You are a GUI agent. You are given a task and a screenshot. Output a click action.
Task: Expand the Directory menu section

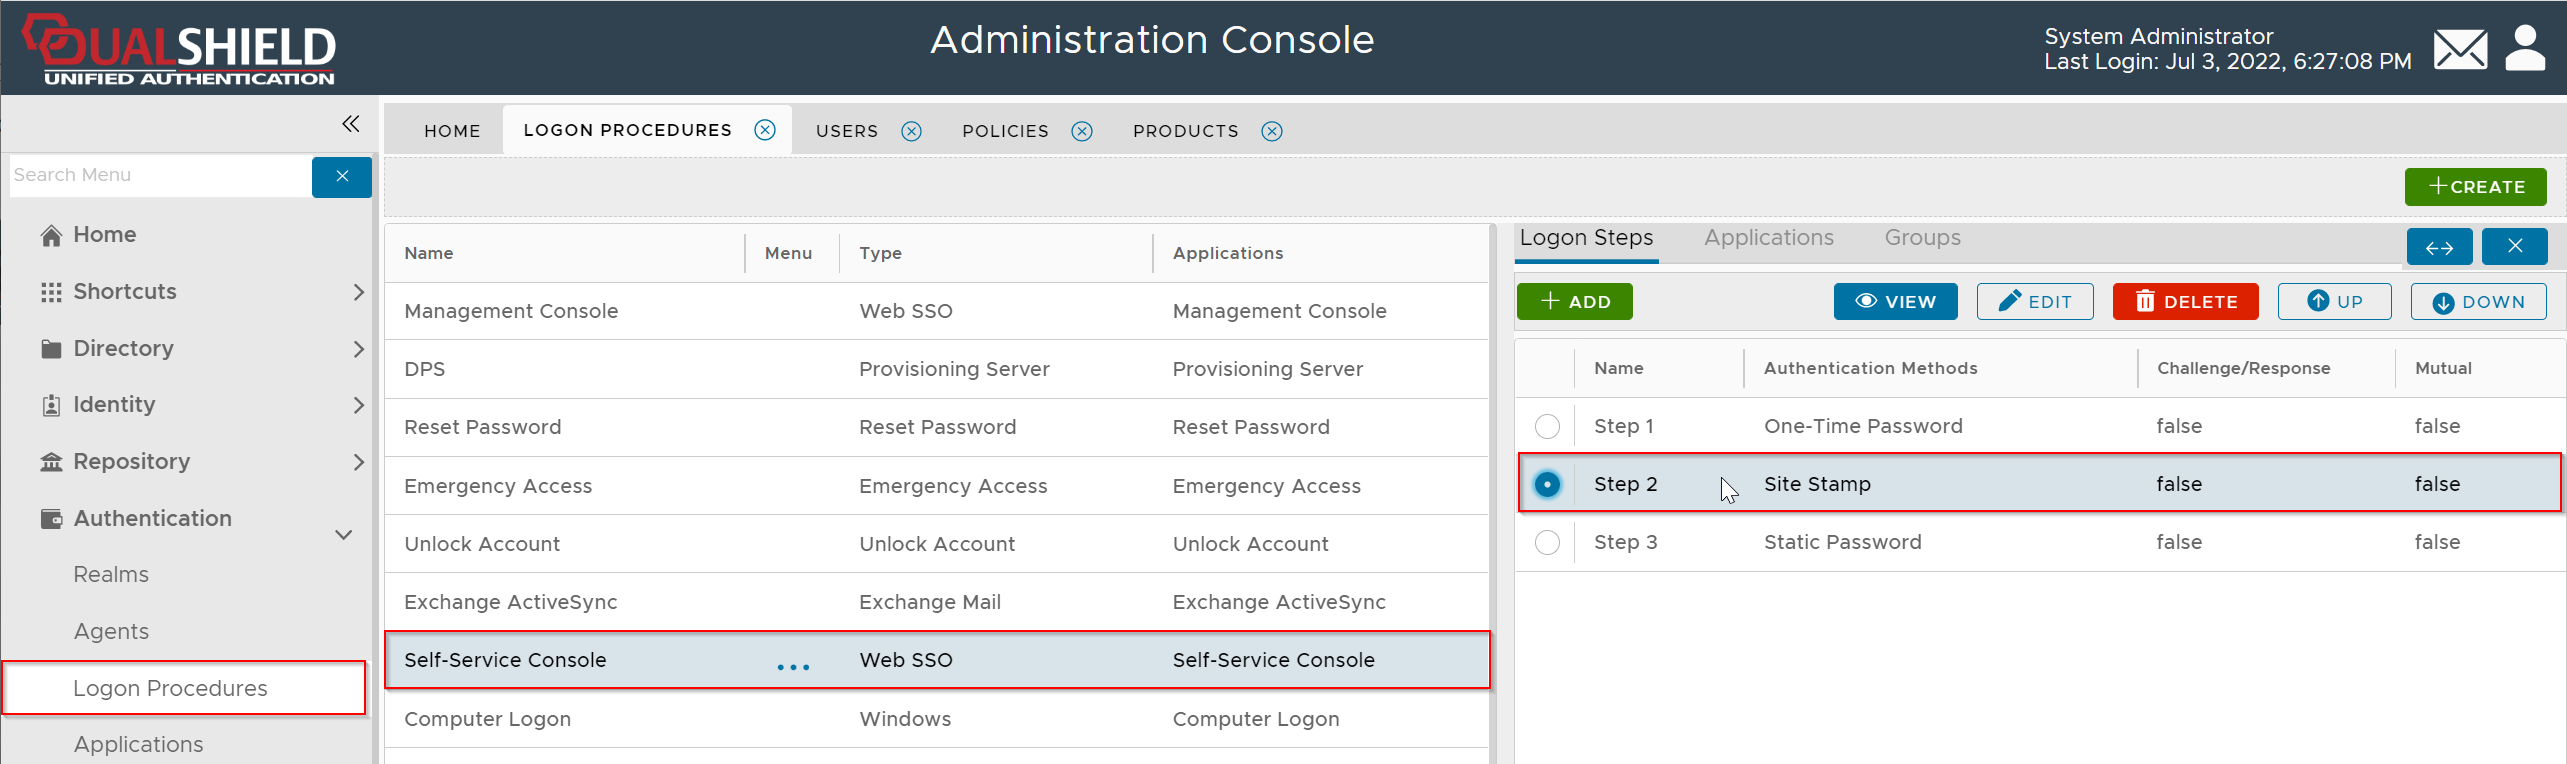(x=358, y=349)
